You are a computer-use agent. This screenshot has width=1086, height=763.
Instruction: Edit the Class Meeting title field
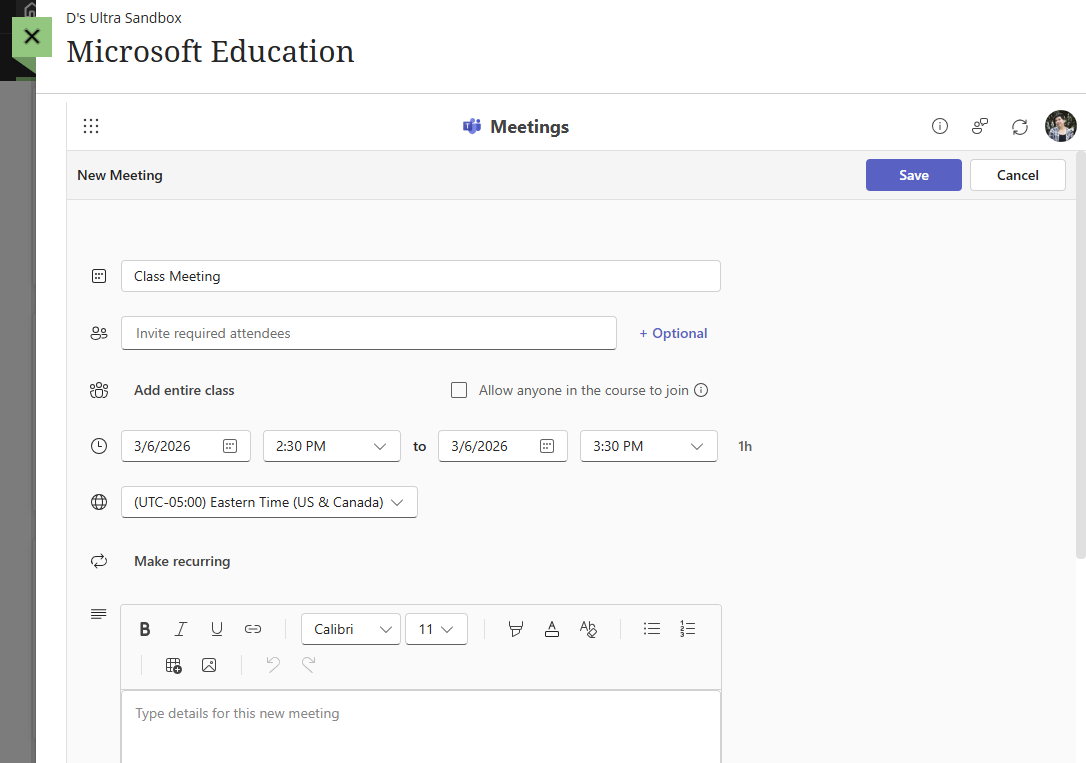(x=420, y=276)
